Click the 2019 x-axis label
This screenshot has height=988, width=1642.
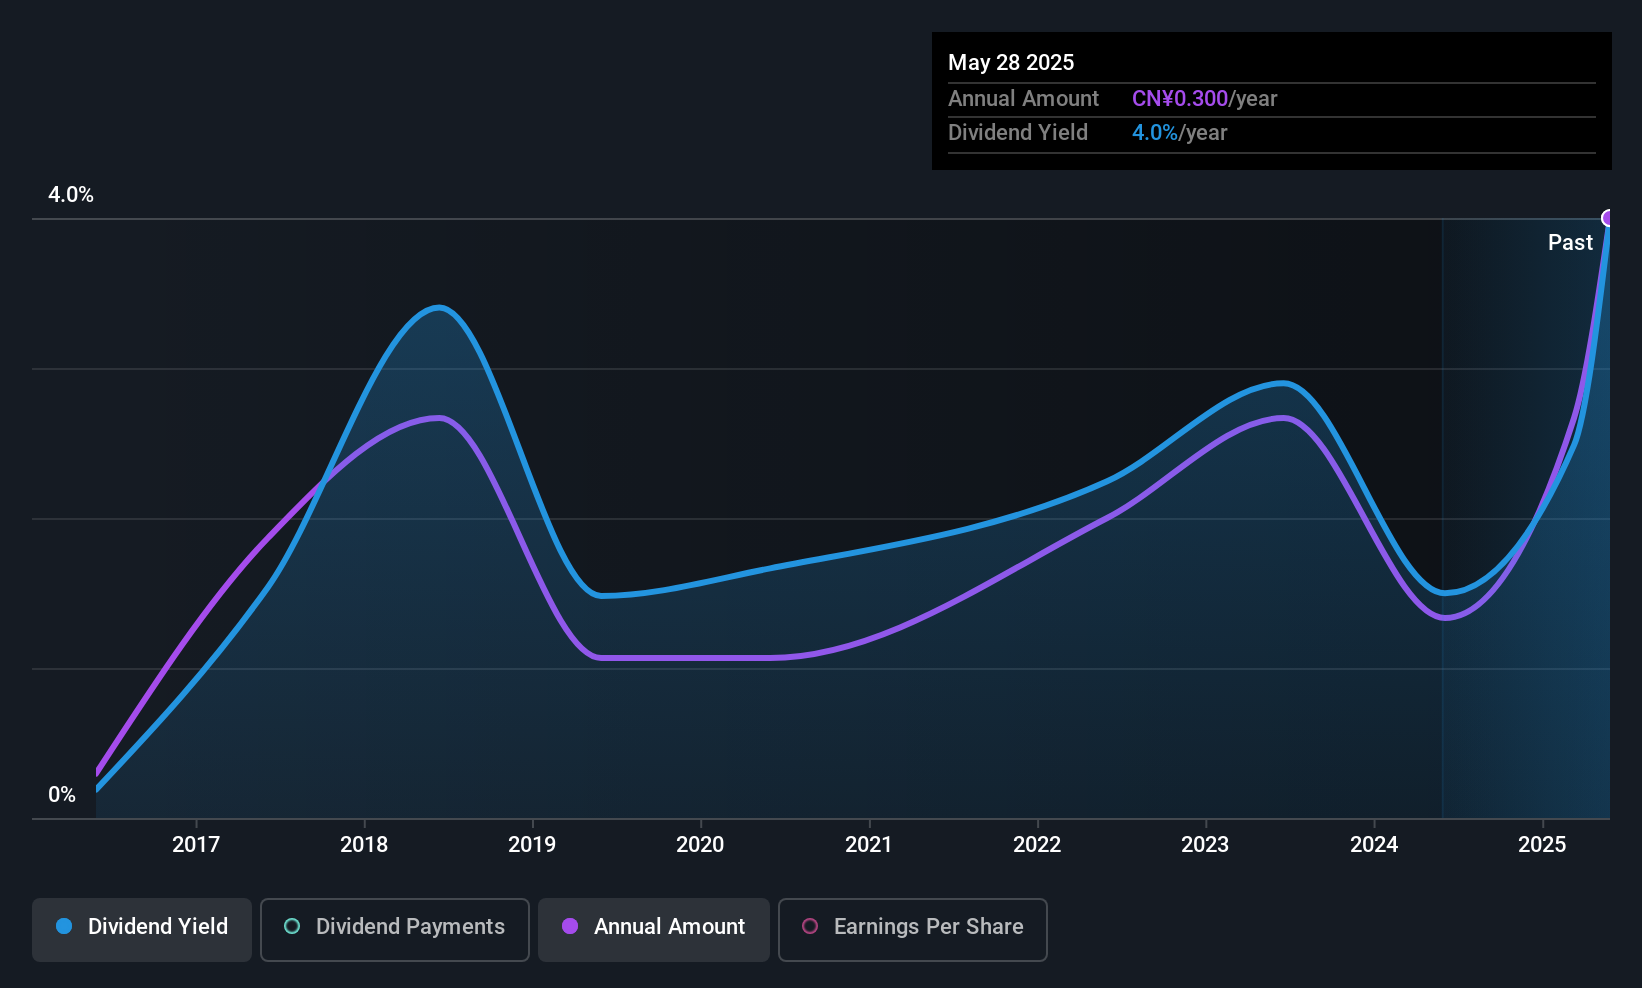[x=532, y=845]
